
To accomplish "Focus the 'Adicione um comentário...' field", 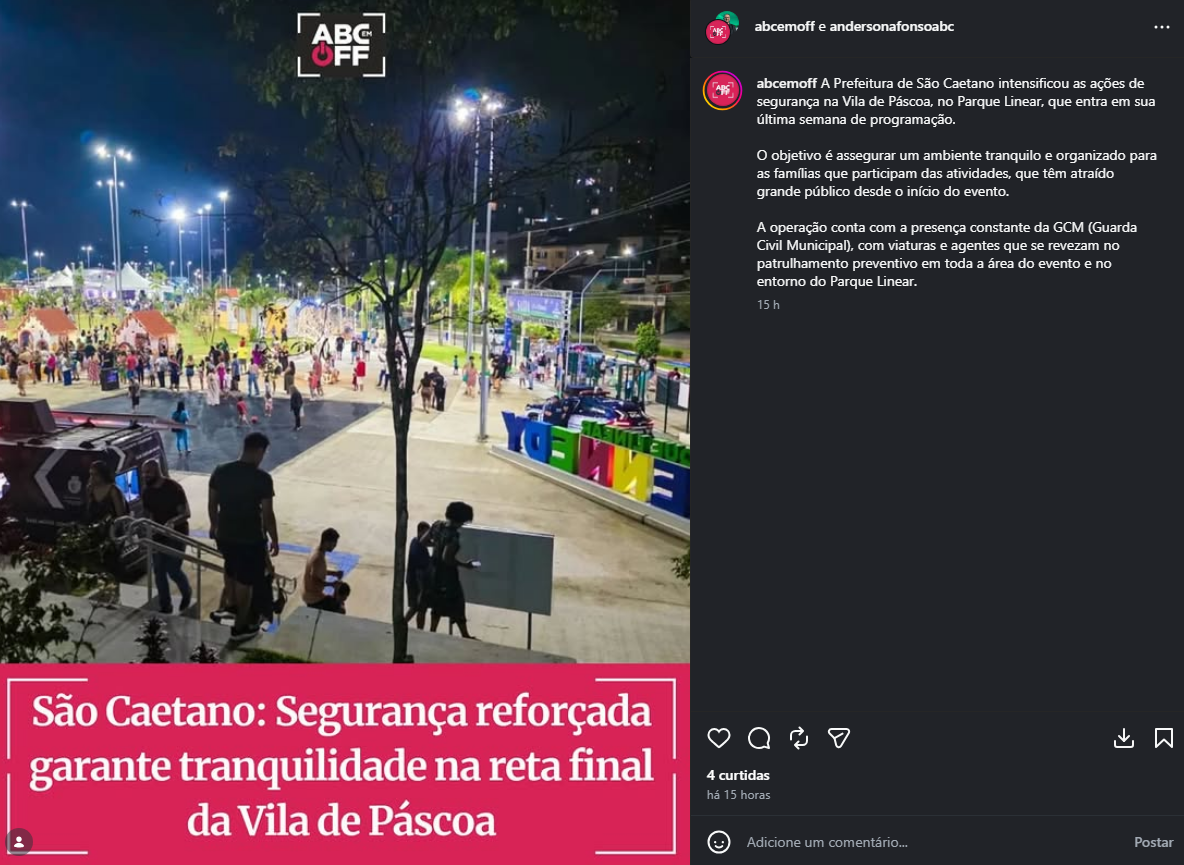I will pos(933,842).
